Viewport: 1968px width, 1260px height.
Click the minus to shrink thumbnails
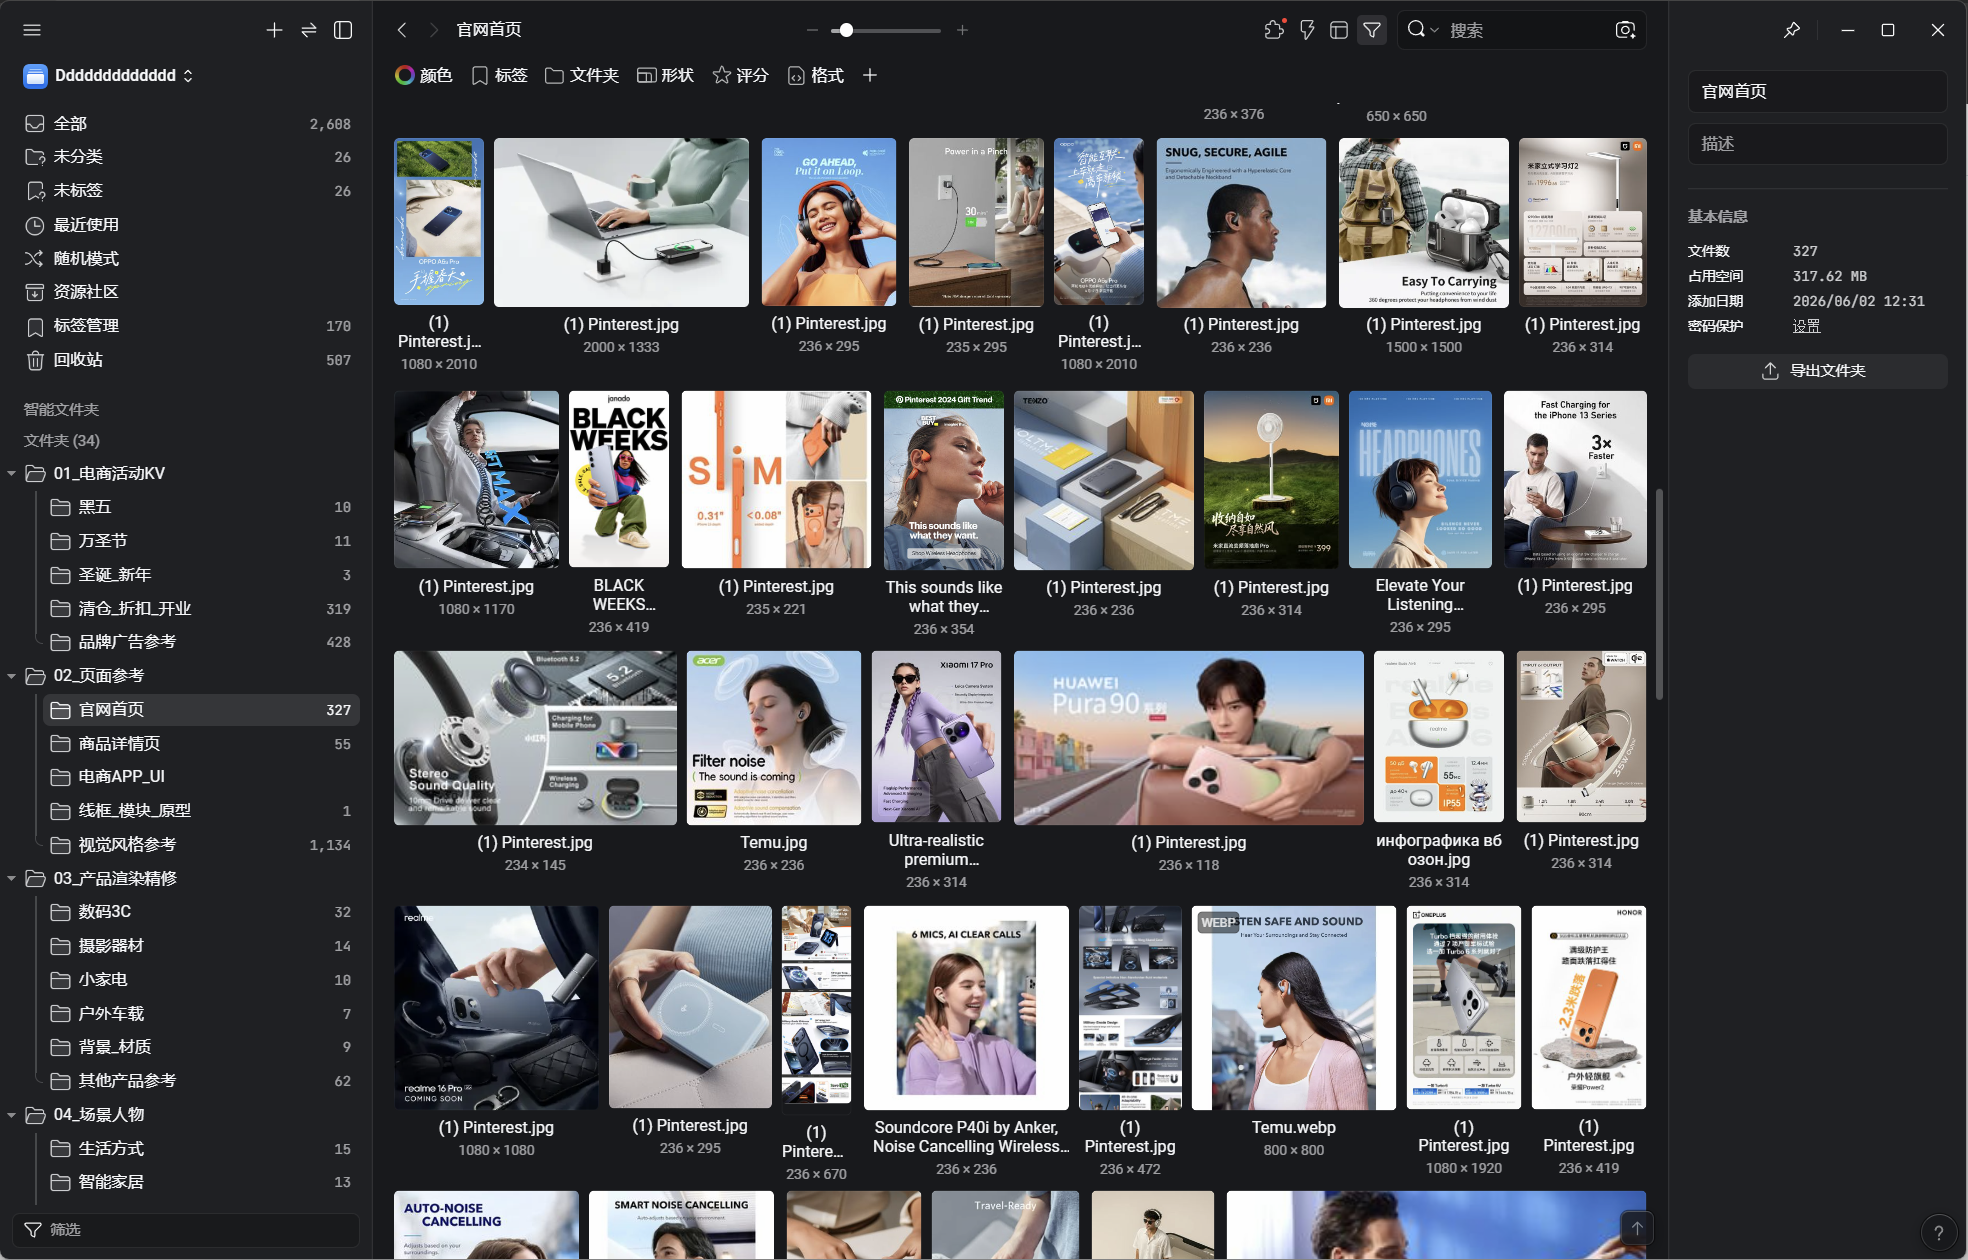[811, 30]
